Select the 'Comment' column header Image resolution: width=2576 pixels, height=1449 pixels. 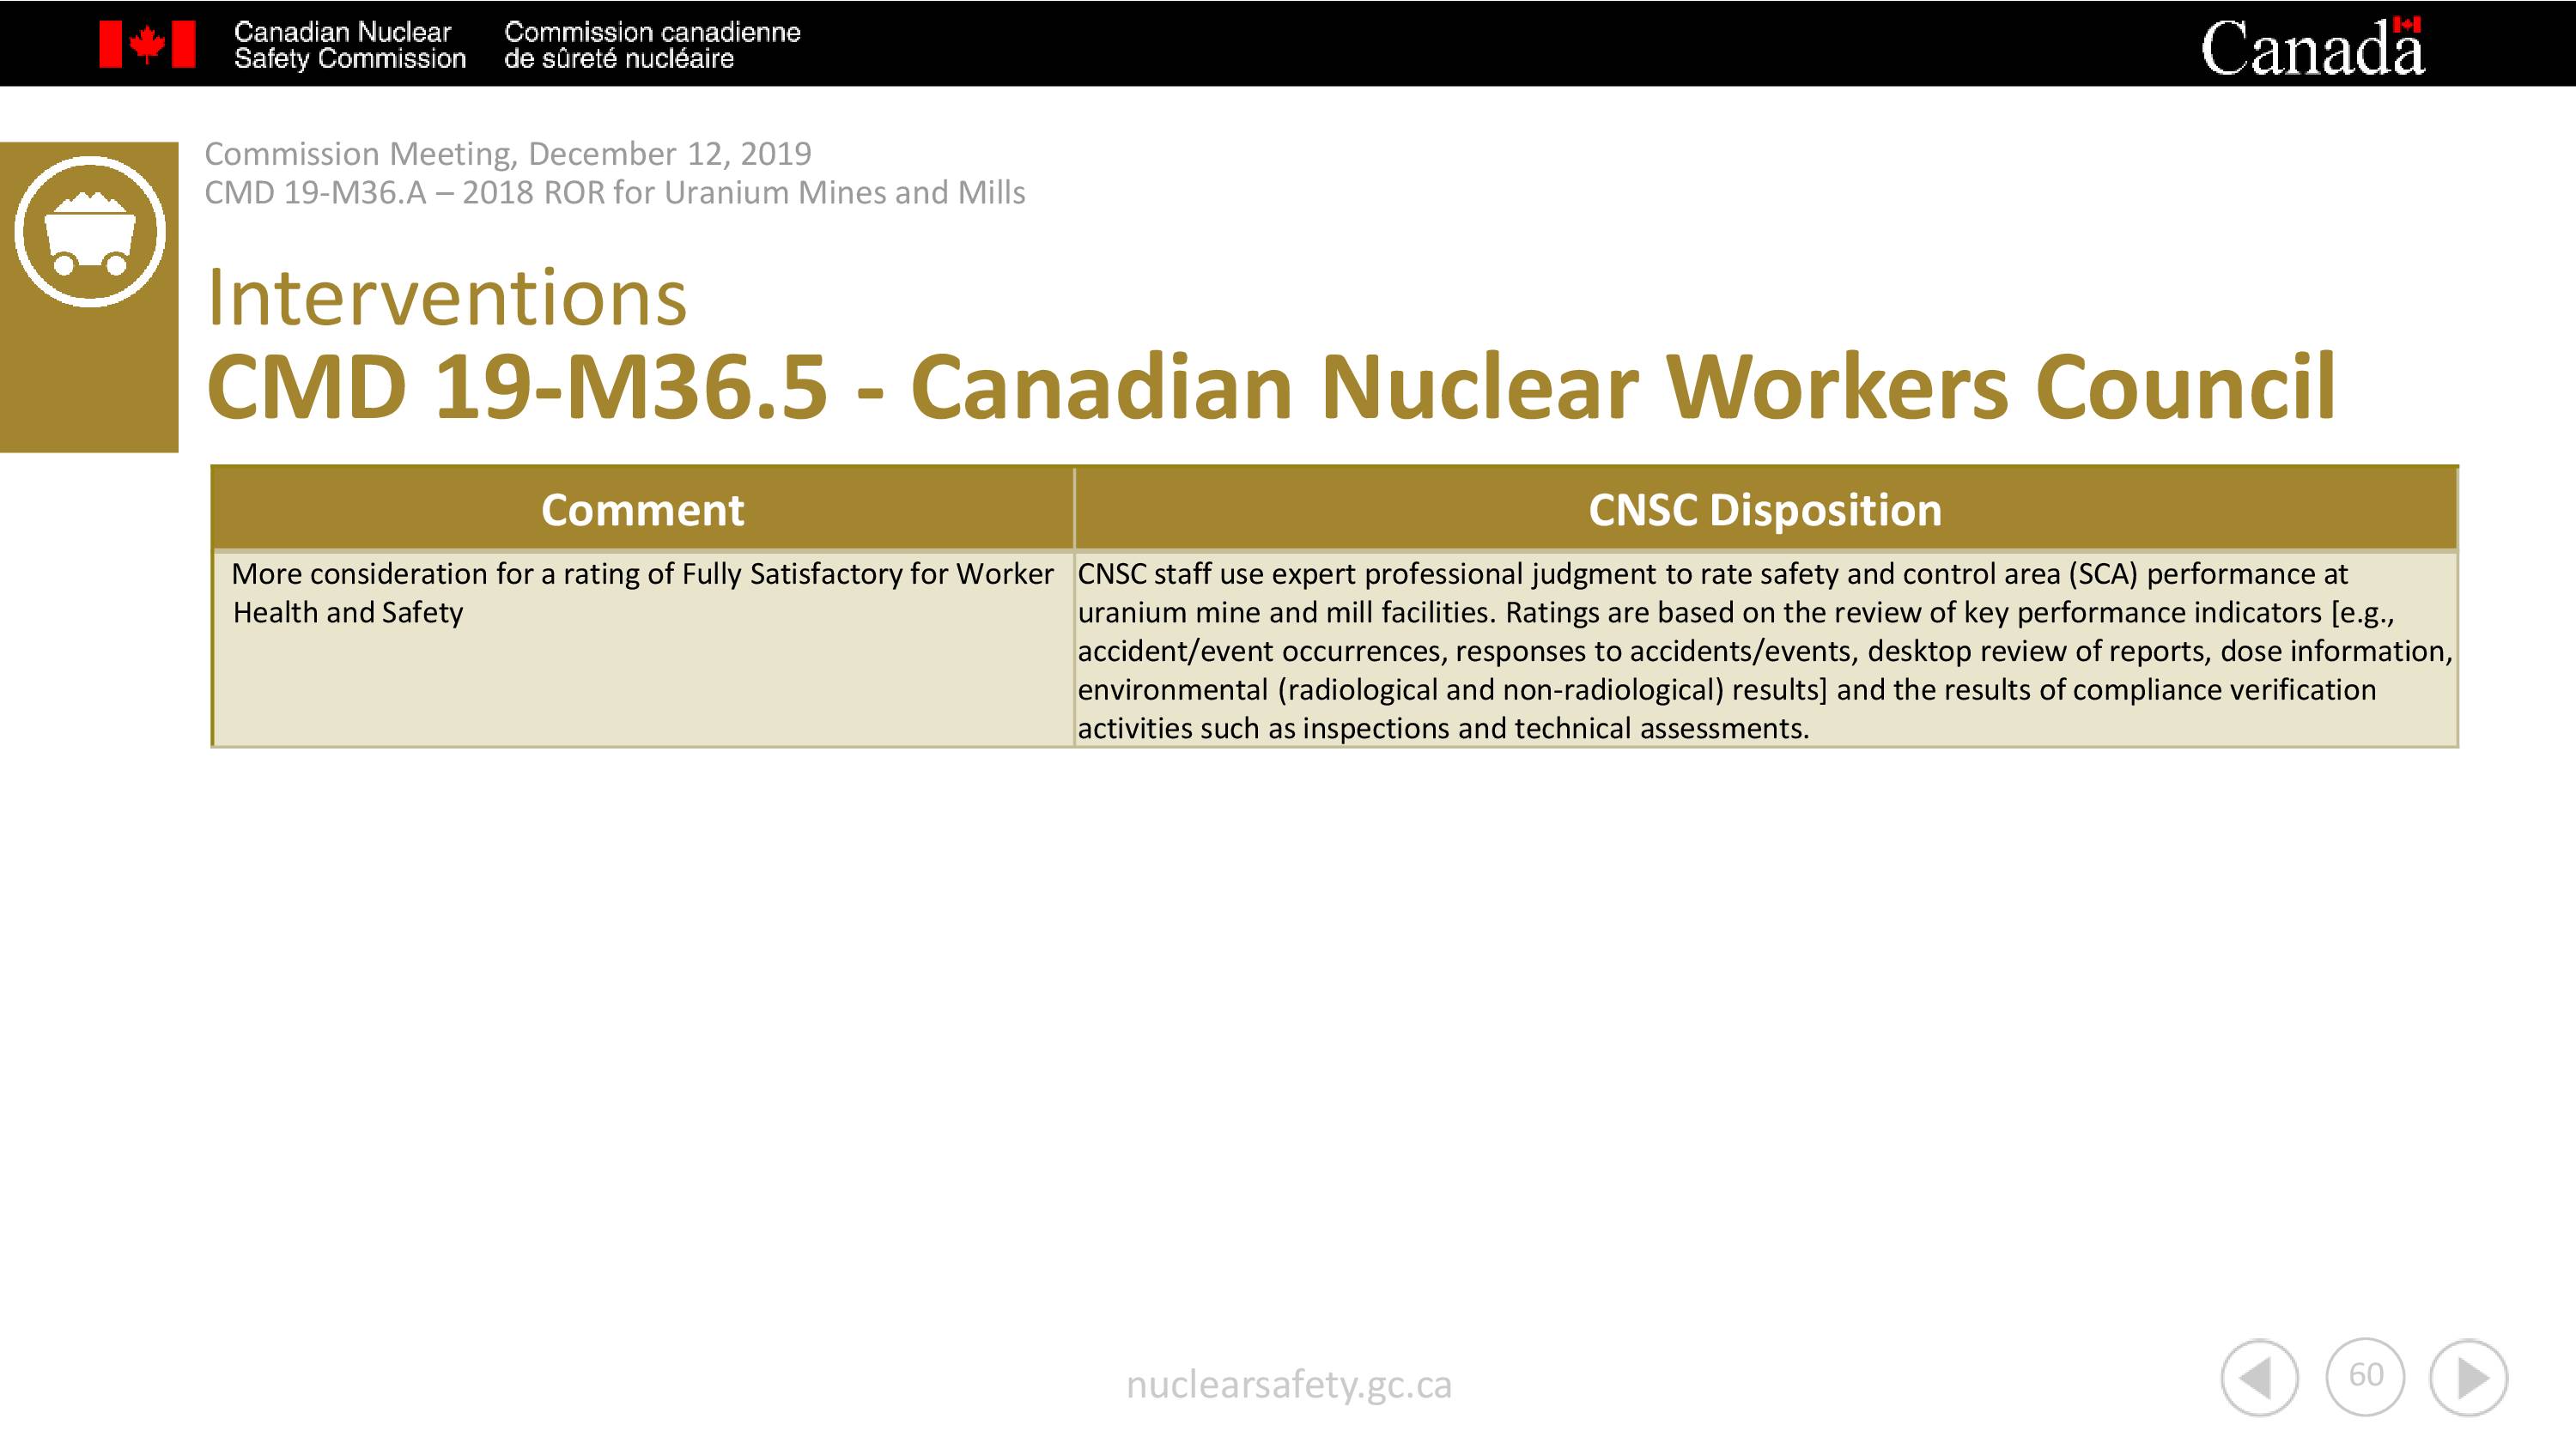643,510
